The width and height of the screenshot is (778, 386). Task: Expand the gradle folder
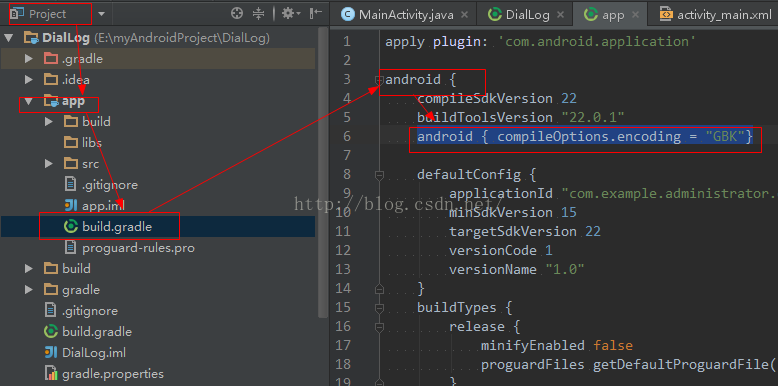[29, 289]
